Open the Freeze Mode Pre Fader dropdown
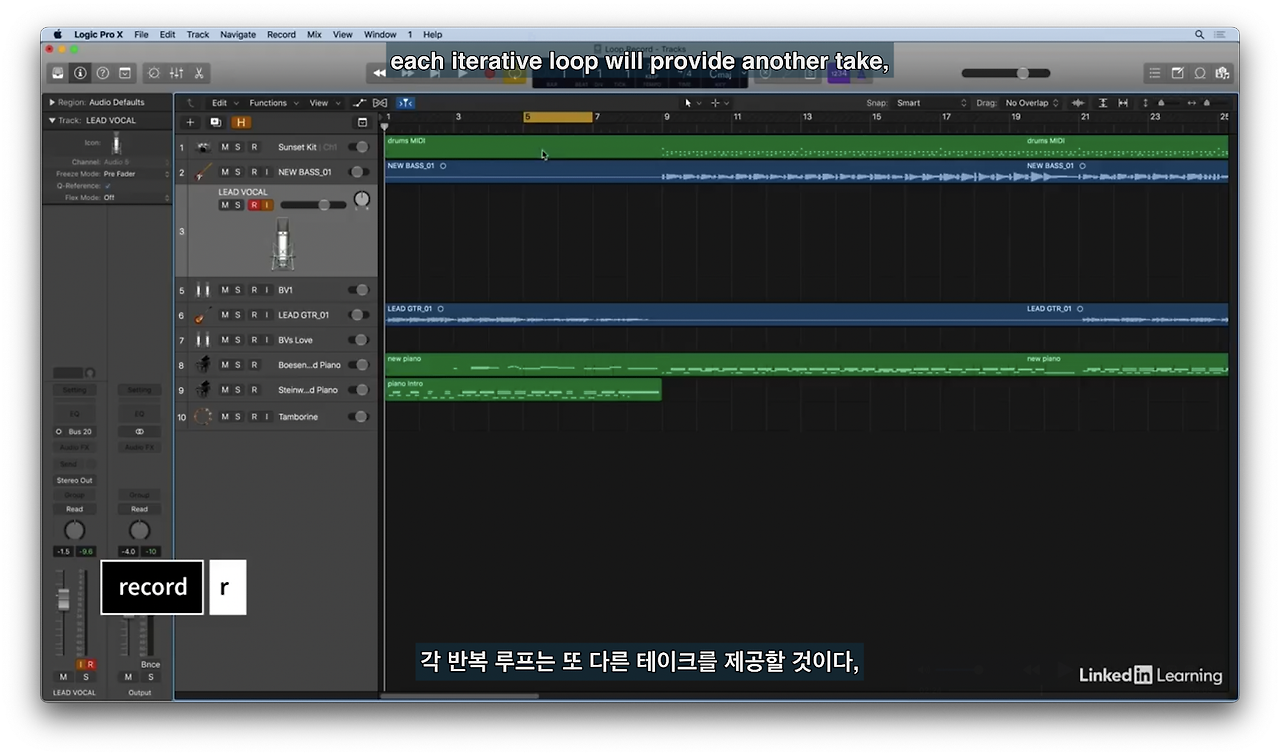Screen dimensions: 1280x756 click(136, 174)
